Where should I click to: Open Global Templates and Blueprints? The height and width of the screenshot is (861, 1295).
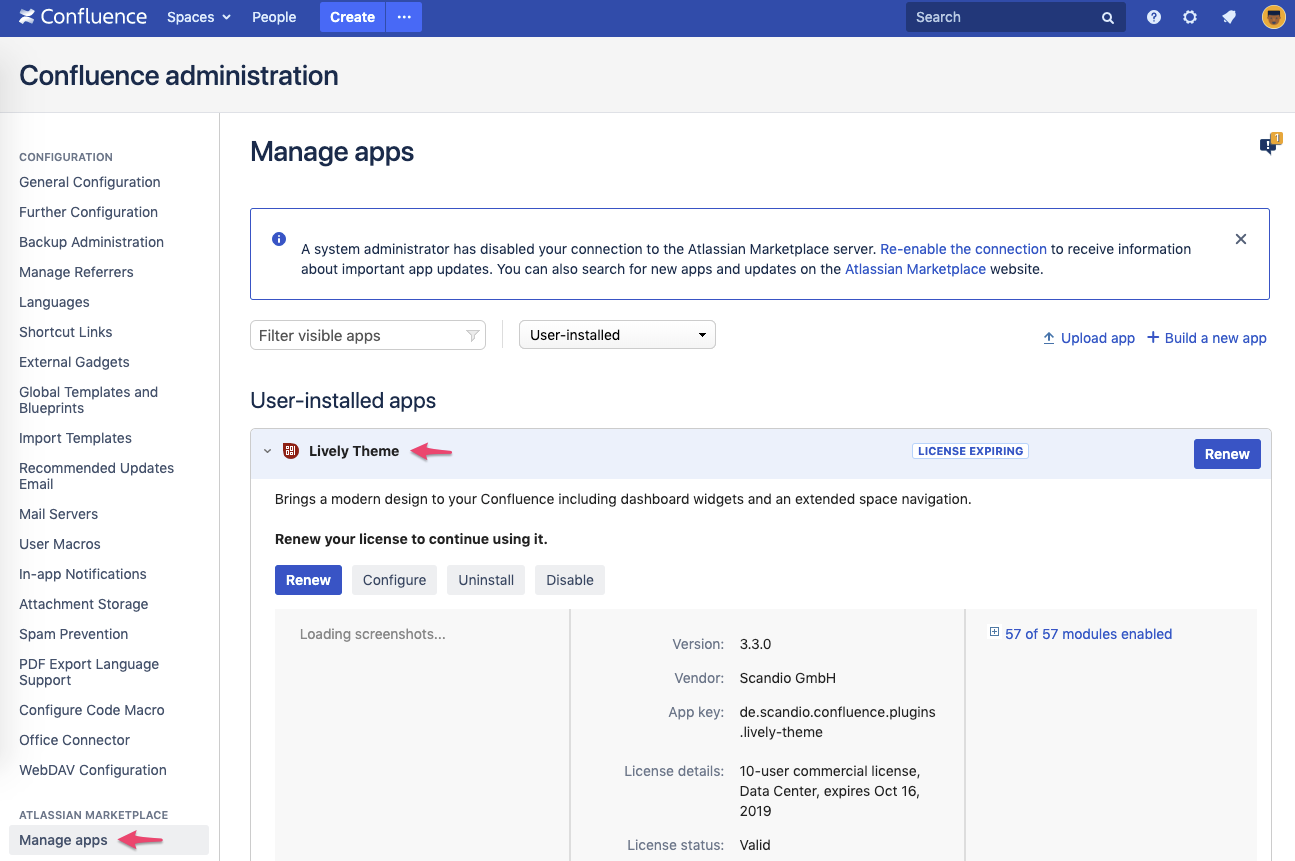click(x=88, y=400)
